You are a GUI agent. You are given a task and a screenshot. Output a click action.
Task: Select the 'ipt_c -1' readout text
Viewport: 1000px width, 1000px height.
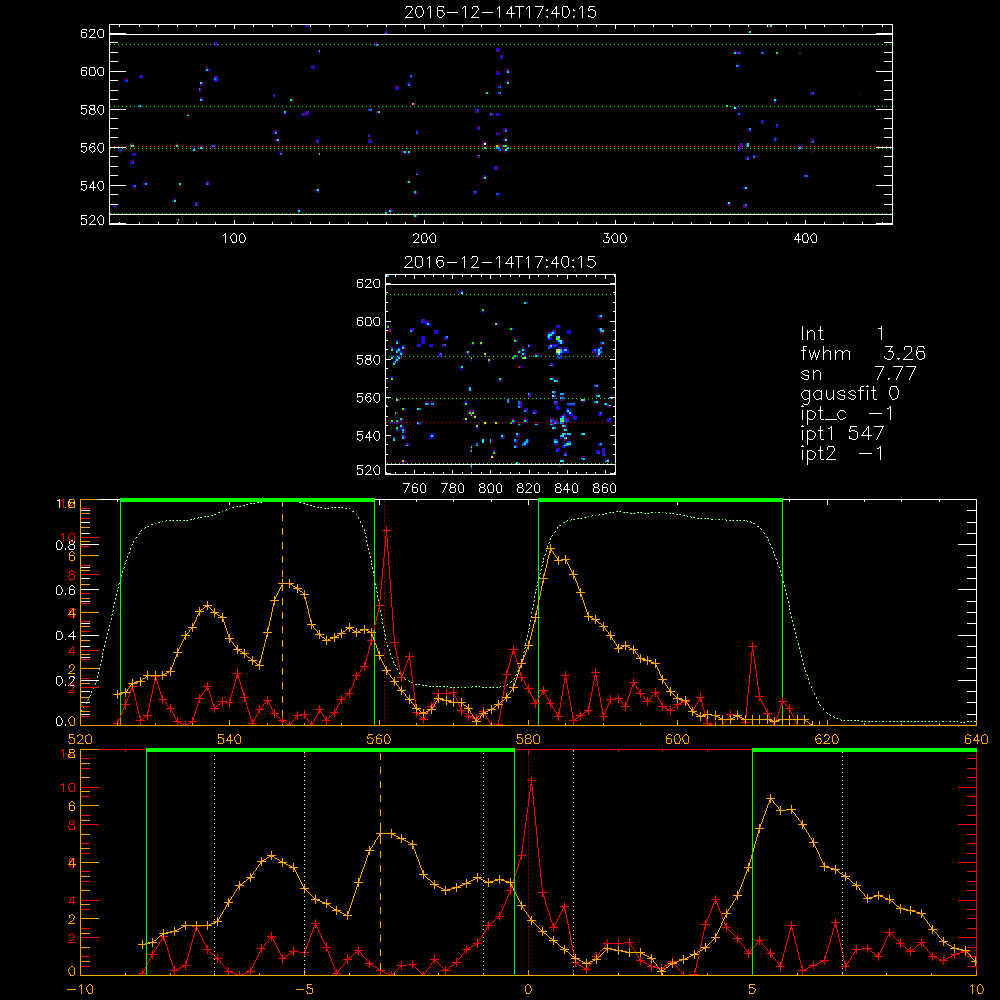[847, 414]
